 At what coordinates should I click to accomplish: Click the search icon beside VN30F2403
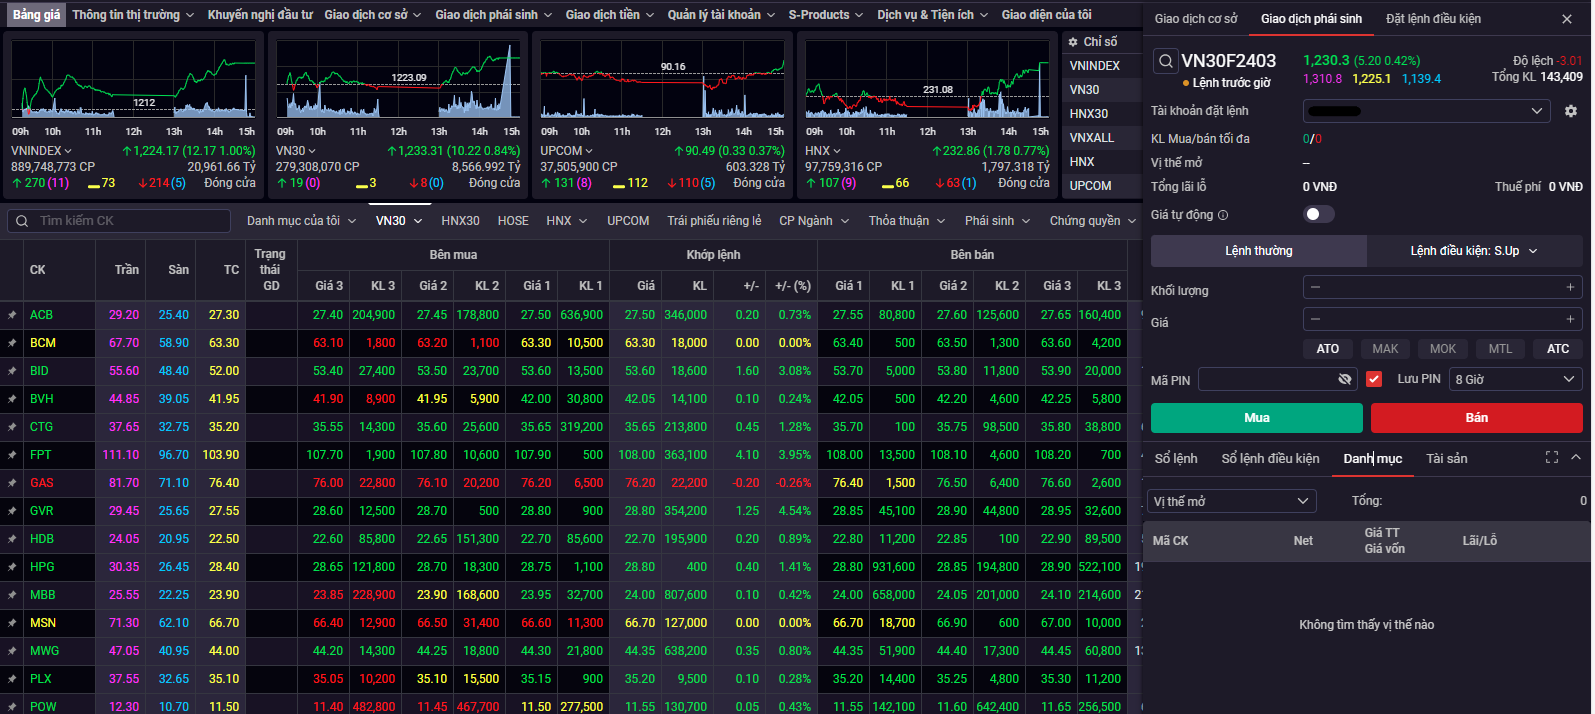pos(1165,61)
